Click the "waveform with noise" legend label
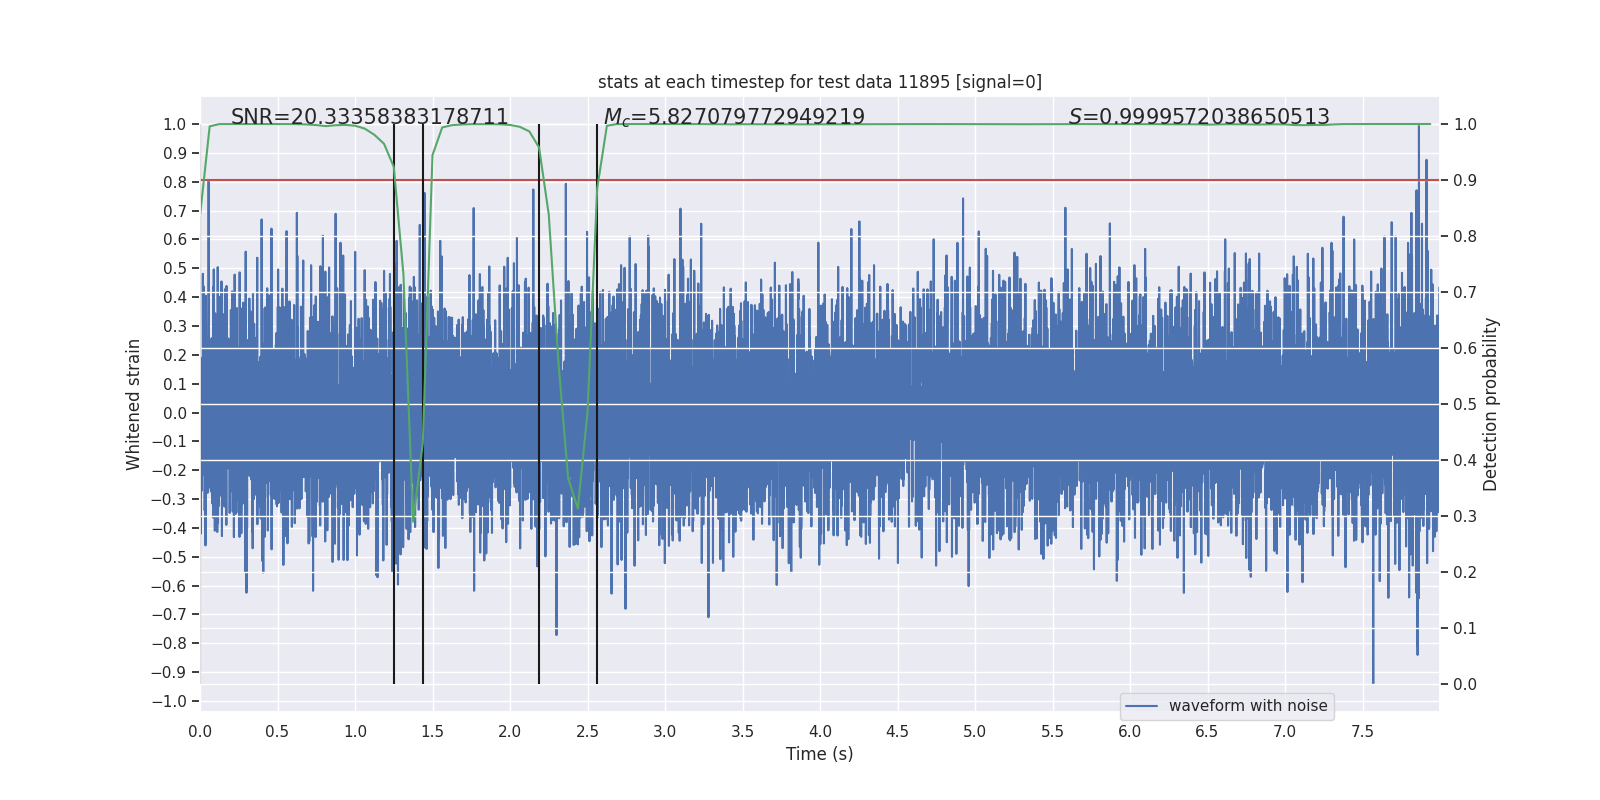 (x=1247, y=706)
